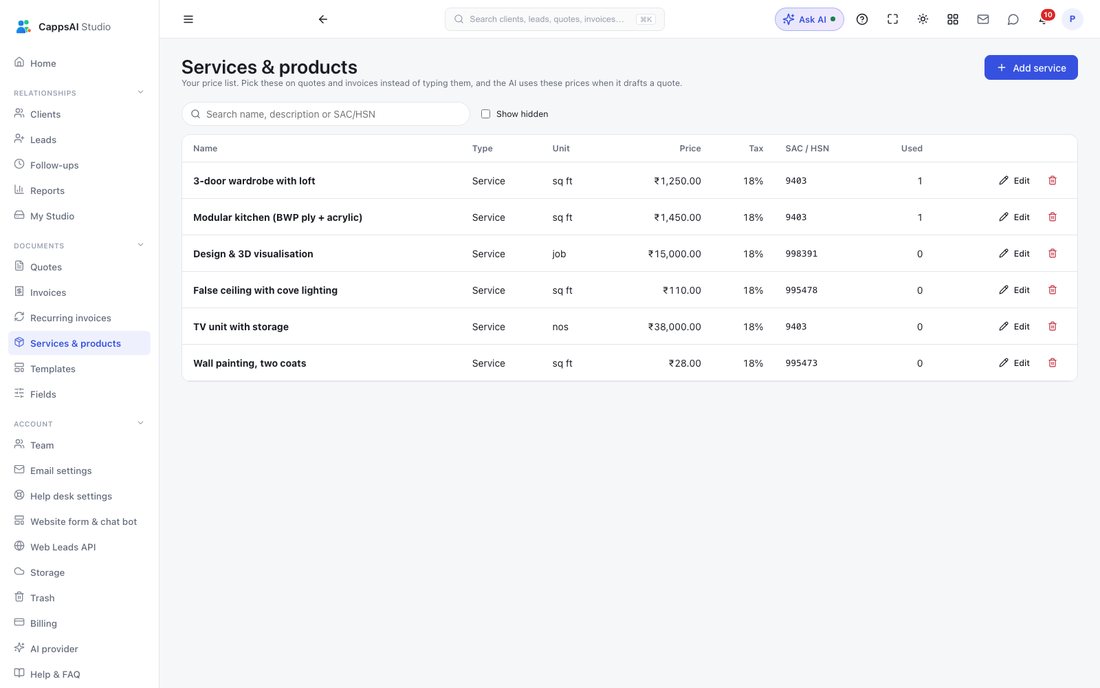
Task: Edit the Wall painting, two coats service
Action: (1014, 363)
